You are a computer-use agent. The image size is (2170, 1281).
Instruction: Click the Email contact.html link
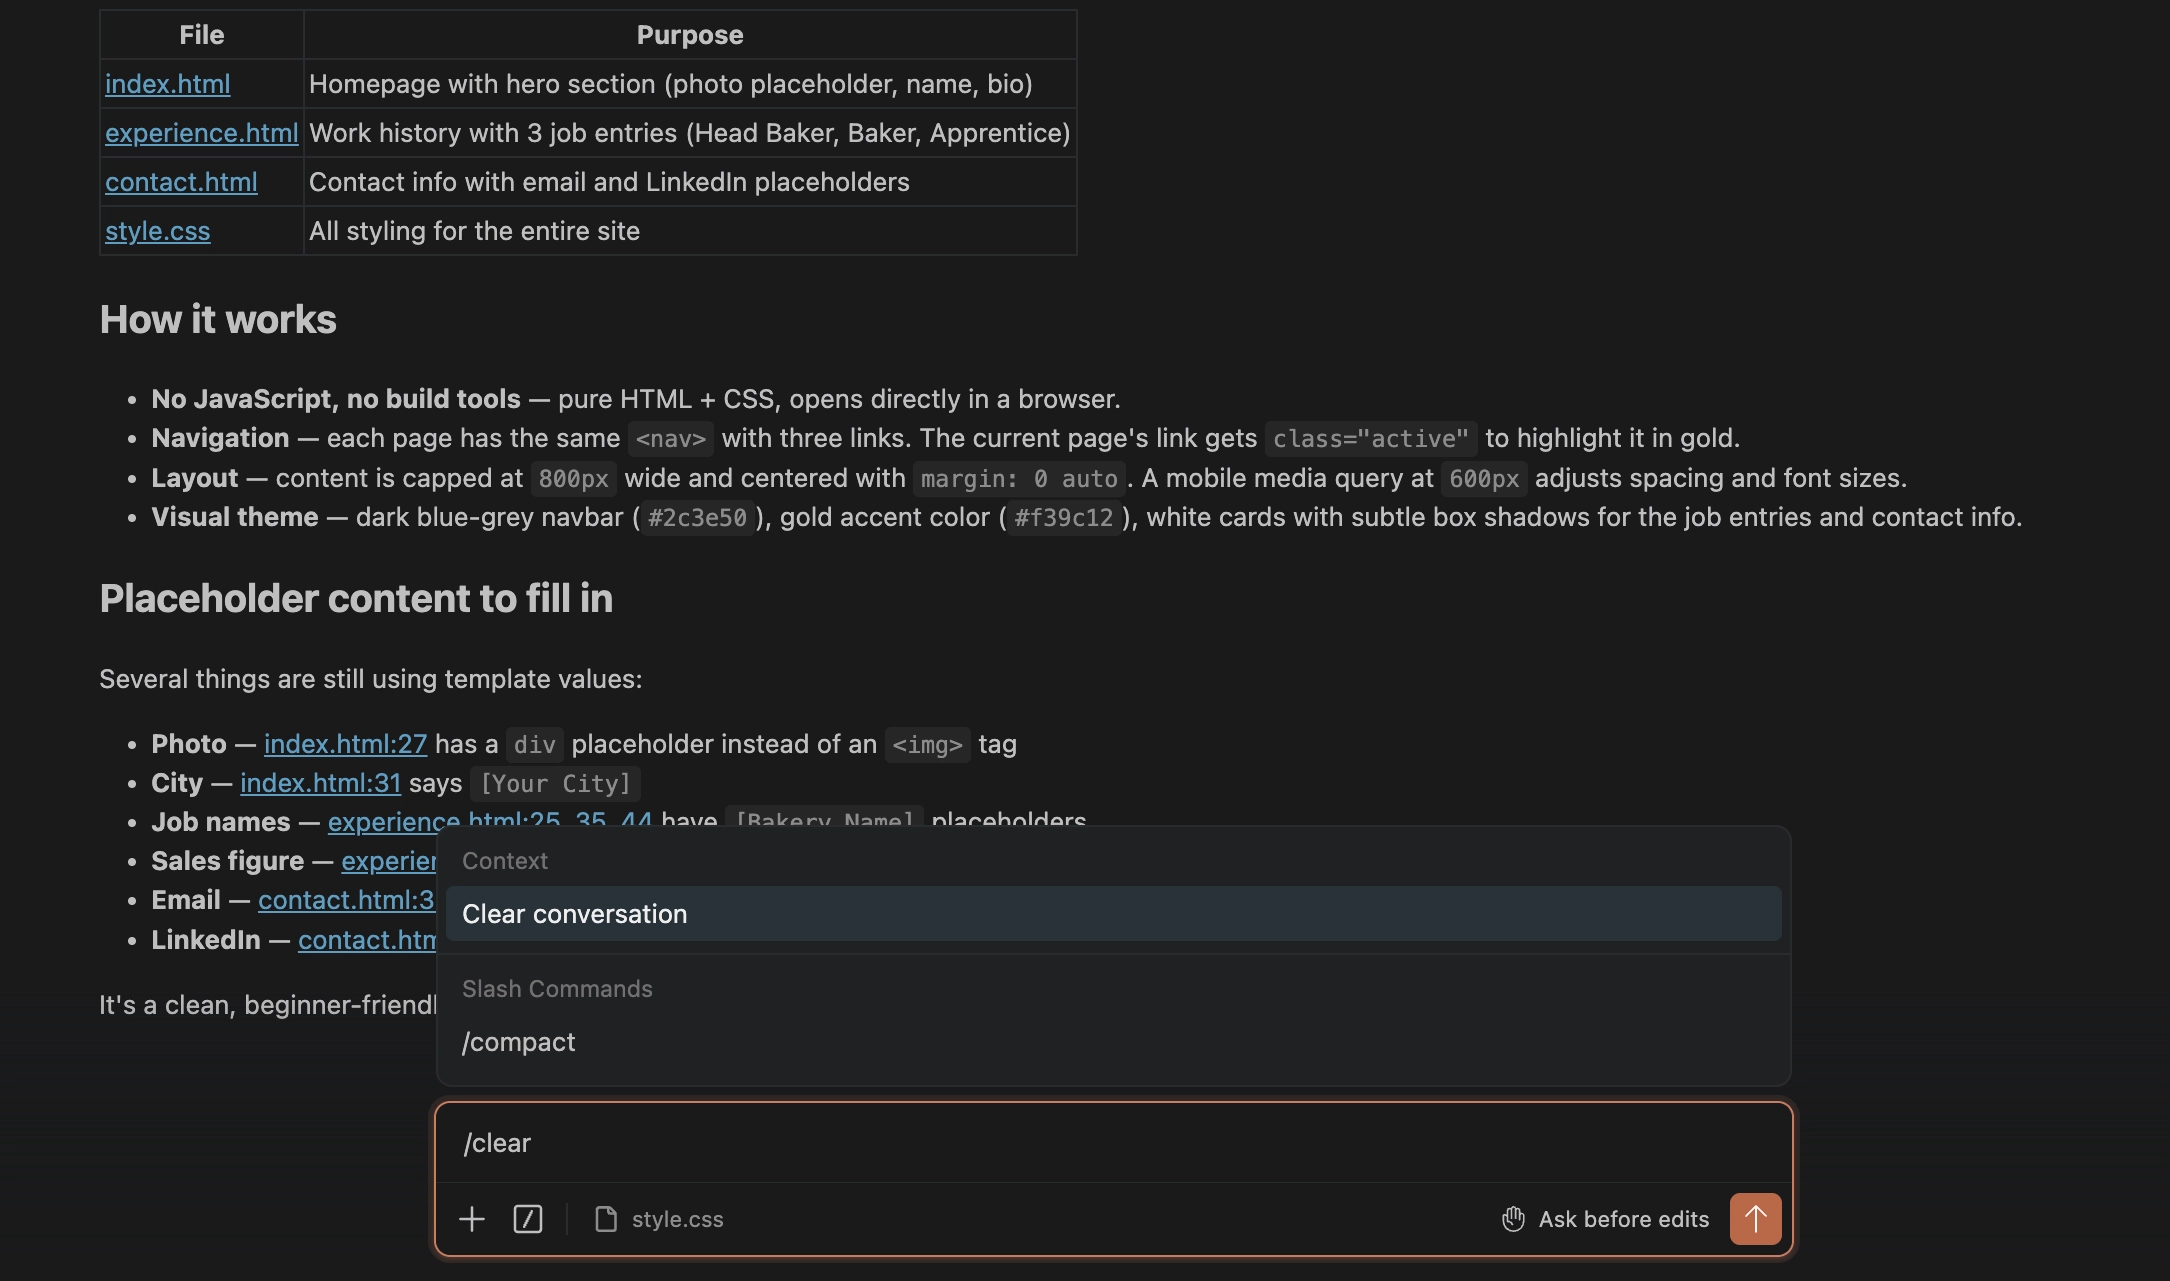345,900
